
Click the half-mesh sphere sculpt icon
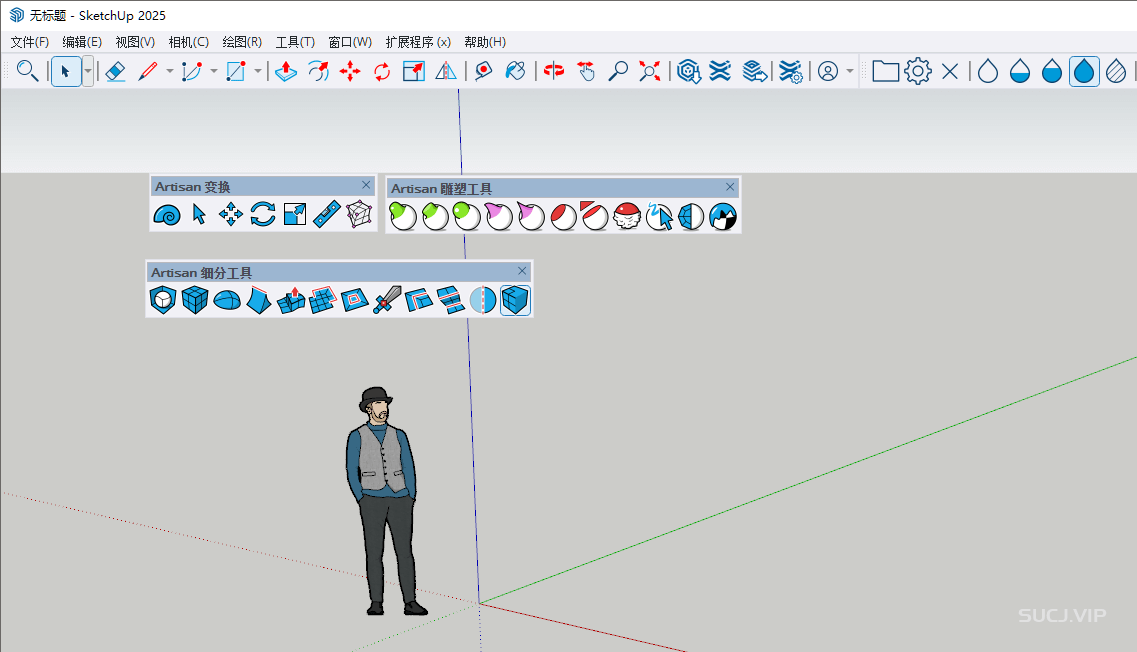point(691,216)
